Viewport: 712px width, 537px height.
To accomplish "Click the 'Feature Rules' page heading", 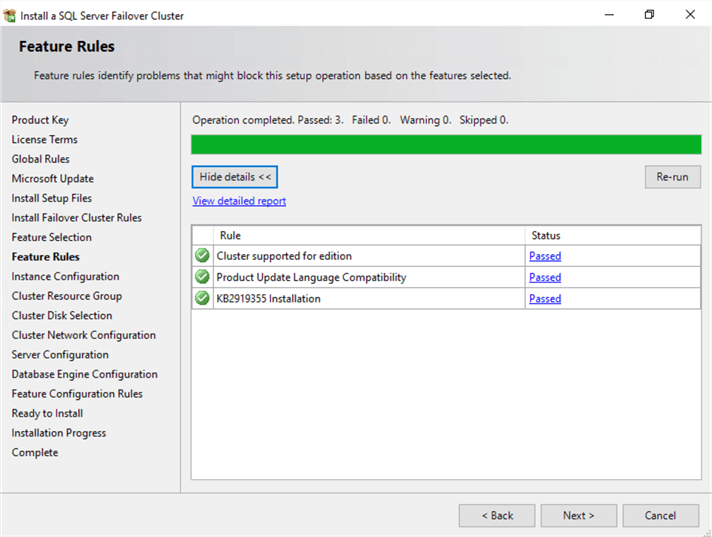I will click(67, 46).
